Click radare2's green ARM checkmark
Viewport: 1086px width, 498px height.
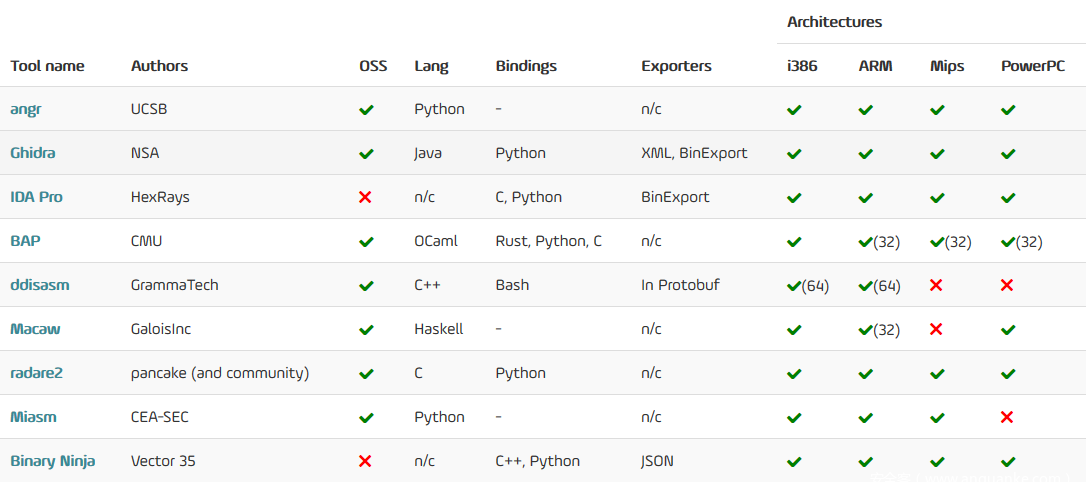click(865, 374)
